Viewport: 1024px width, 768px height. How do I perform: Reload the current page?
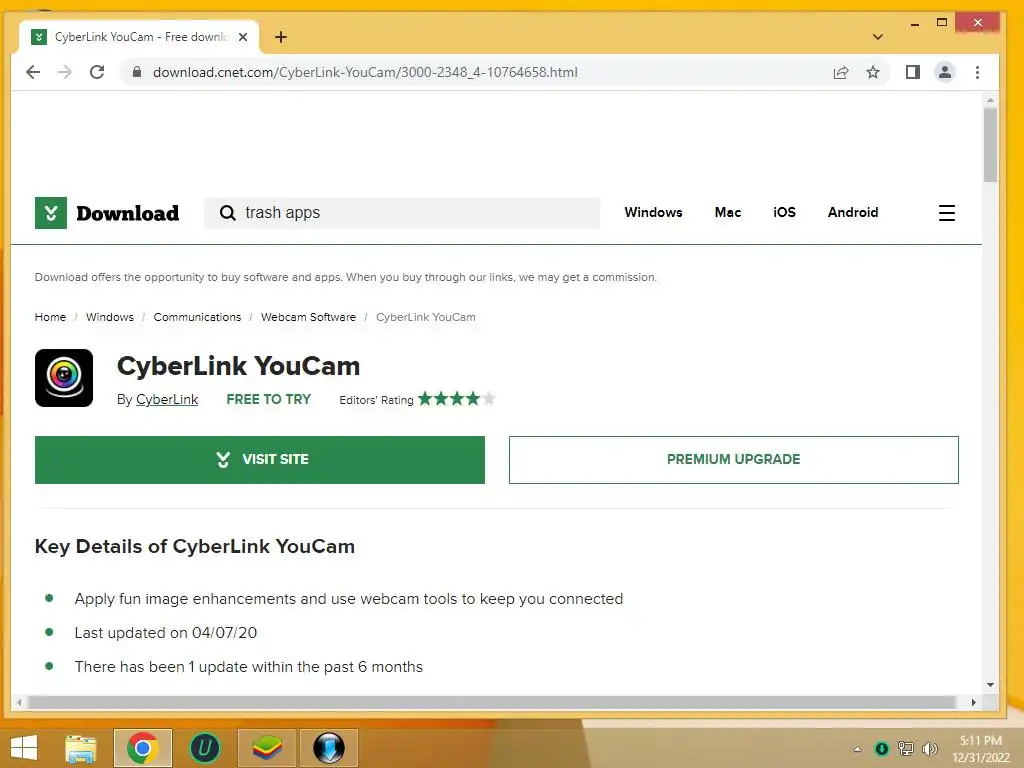click(97, 72)
